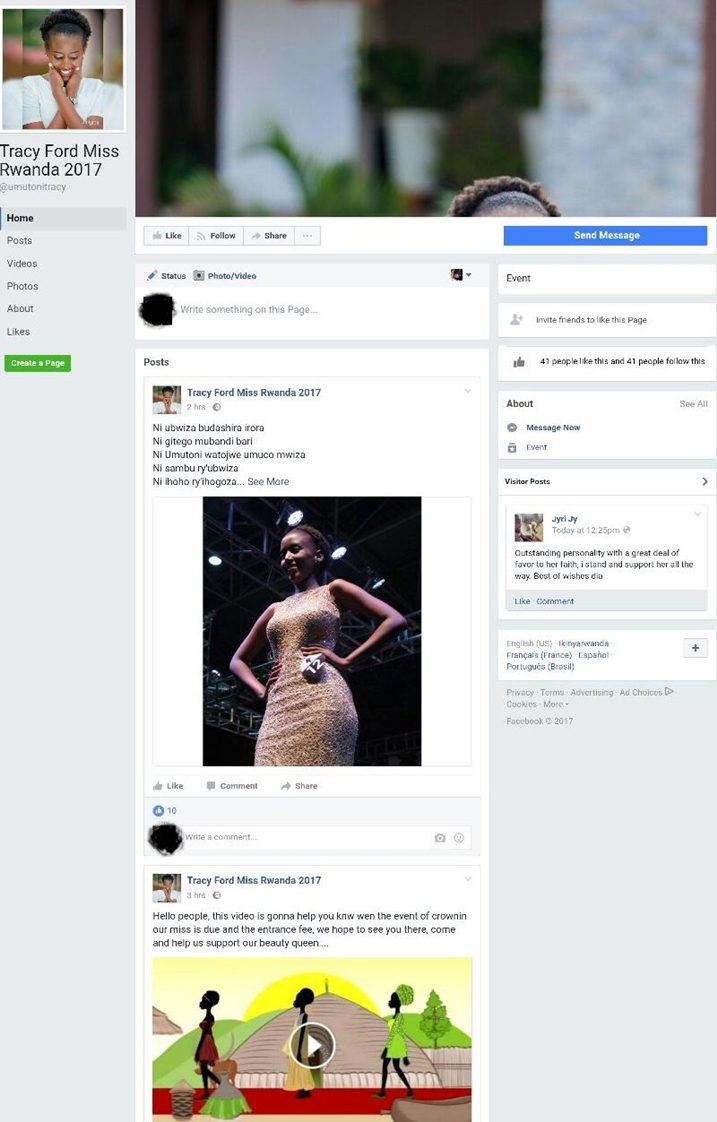Share the page via the Share button
Screen dimensions: 717x1122
(x=269, y=235)
